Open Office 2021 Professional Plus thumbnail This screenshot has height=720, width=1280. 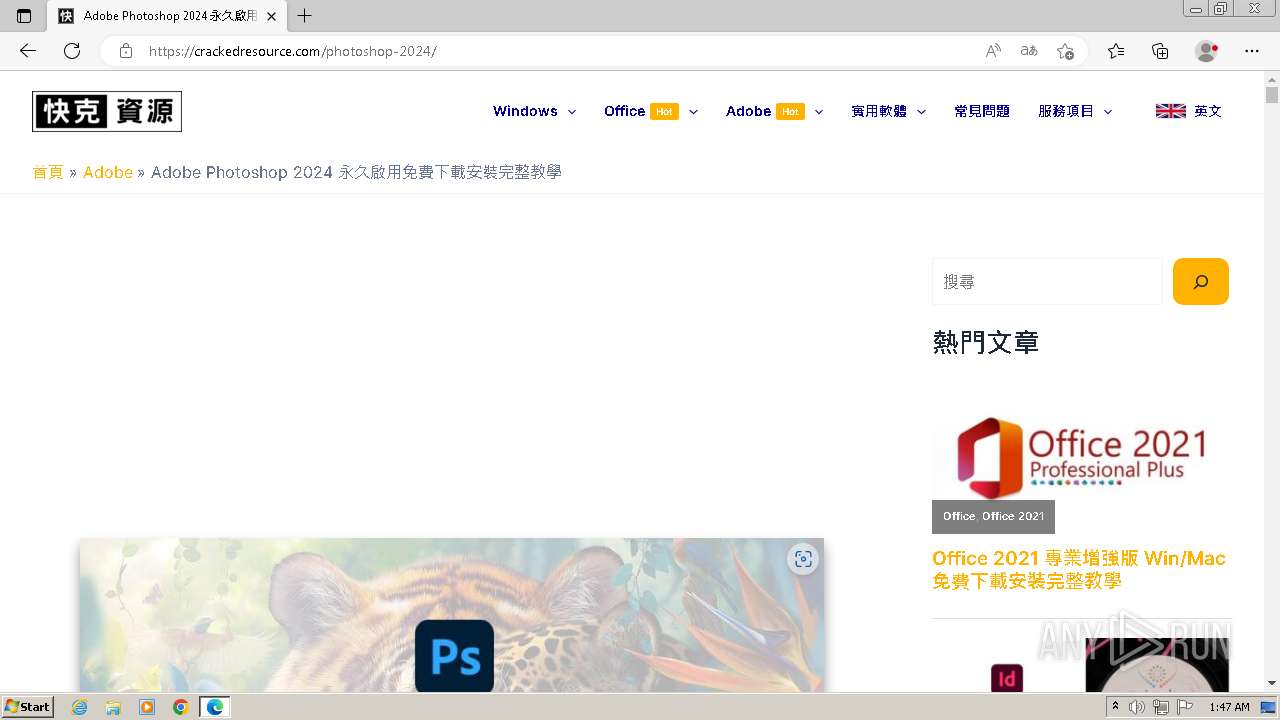1081,457
